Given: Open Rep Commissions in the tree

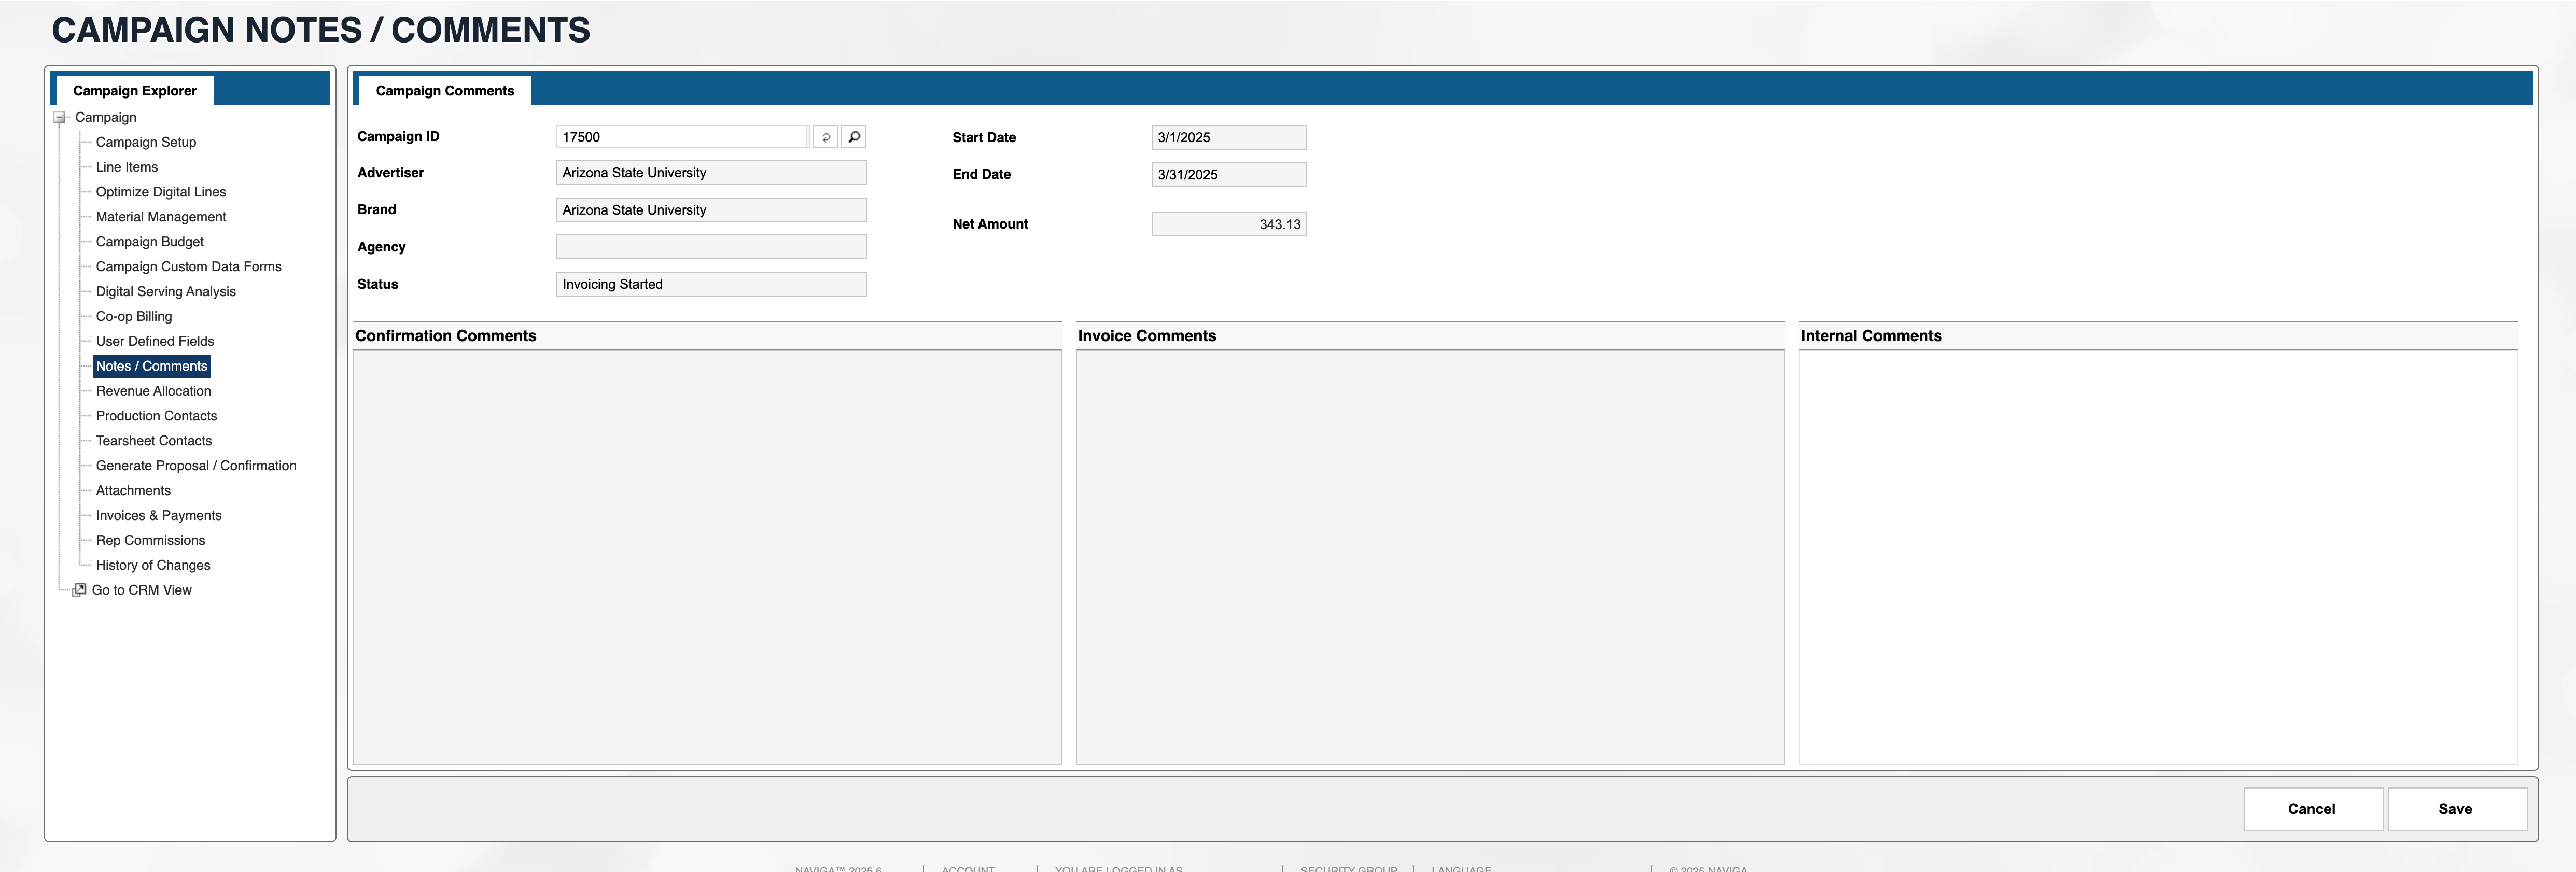Looking at the screenshot, I should (x=150, y=540).
